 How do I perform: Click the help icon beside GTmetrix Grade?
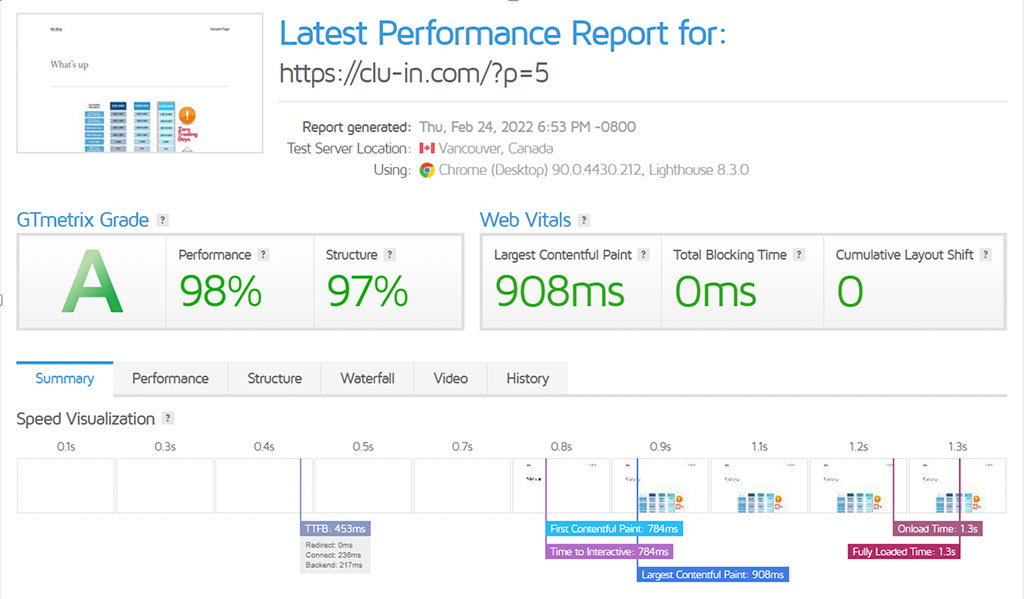[x=163, y=221]
